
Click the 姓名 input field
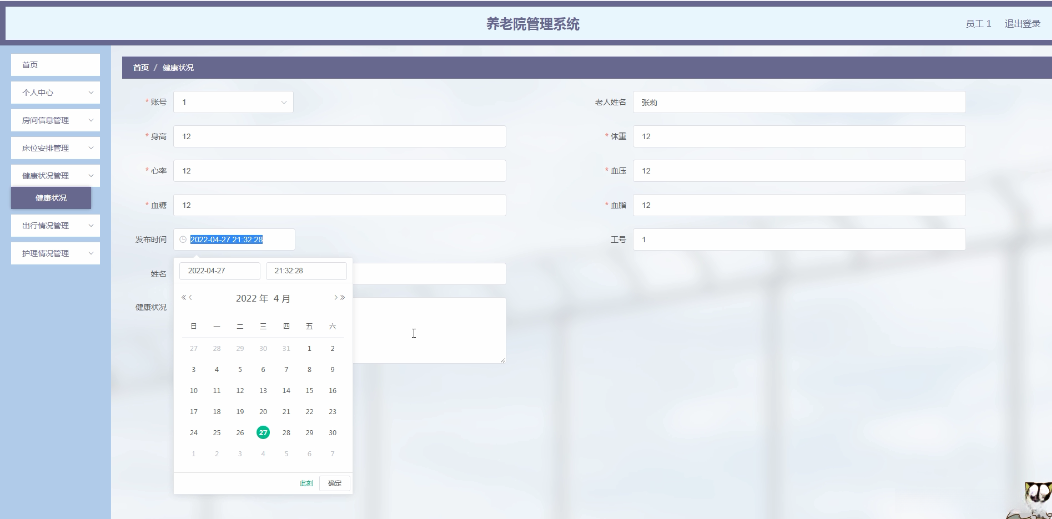(429, 274)
